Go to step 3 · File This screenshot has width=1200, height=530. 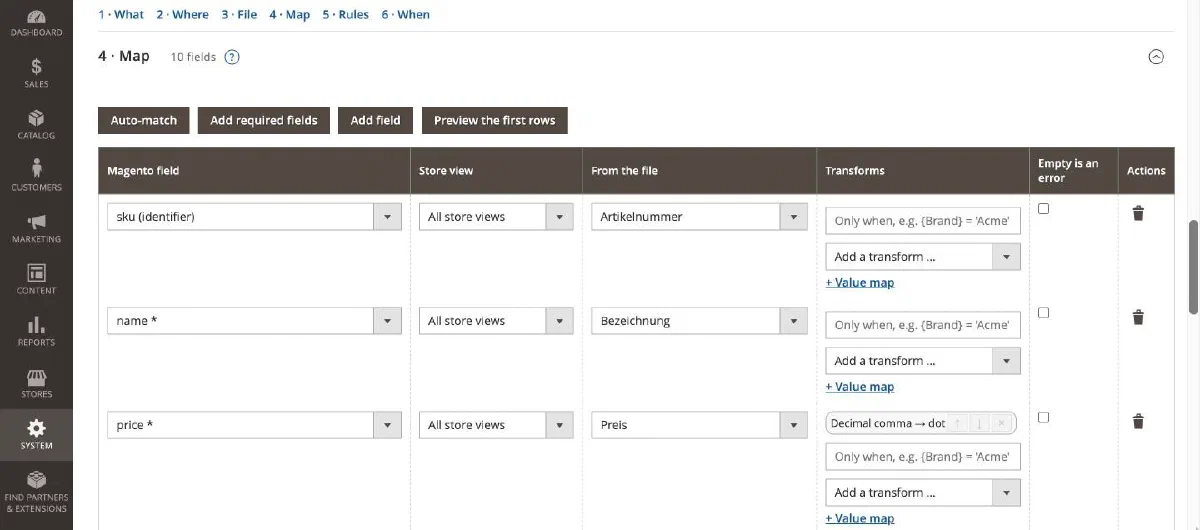coord(239,15)
